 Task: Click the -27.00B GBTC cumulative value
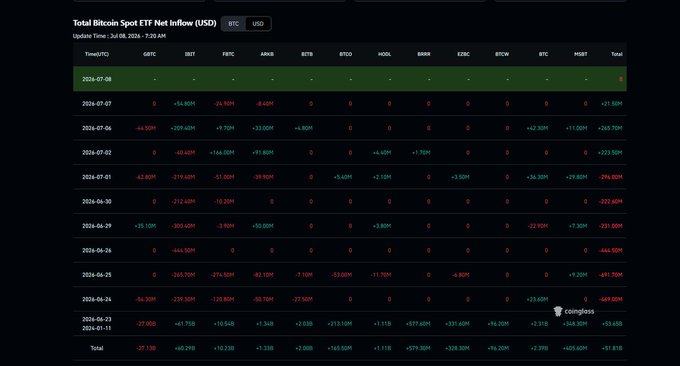point(146,324)
